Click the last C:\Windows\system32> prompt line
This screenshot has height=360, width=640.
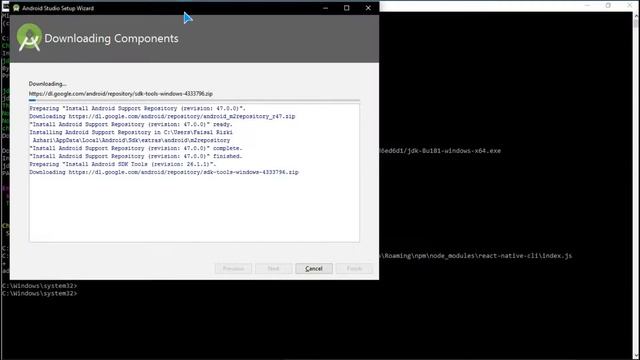click(x=39, y=293)
